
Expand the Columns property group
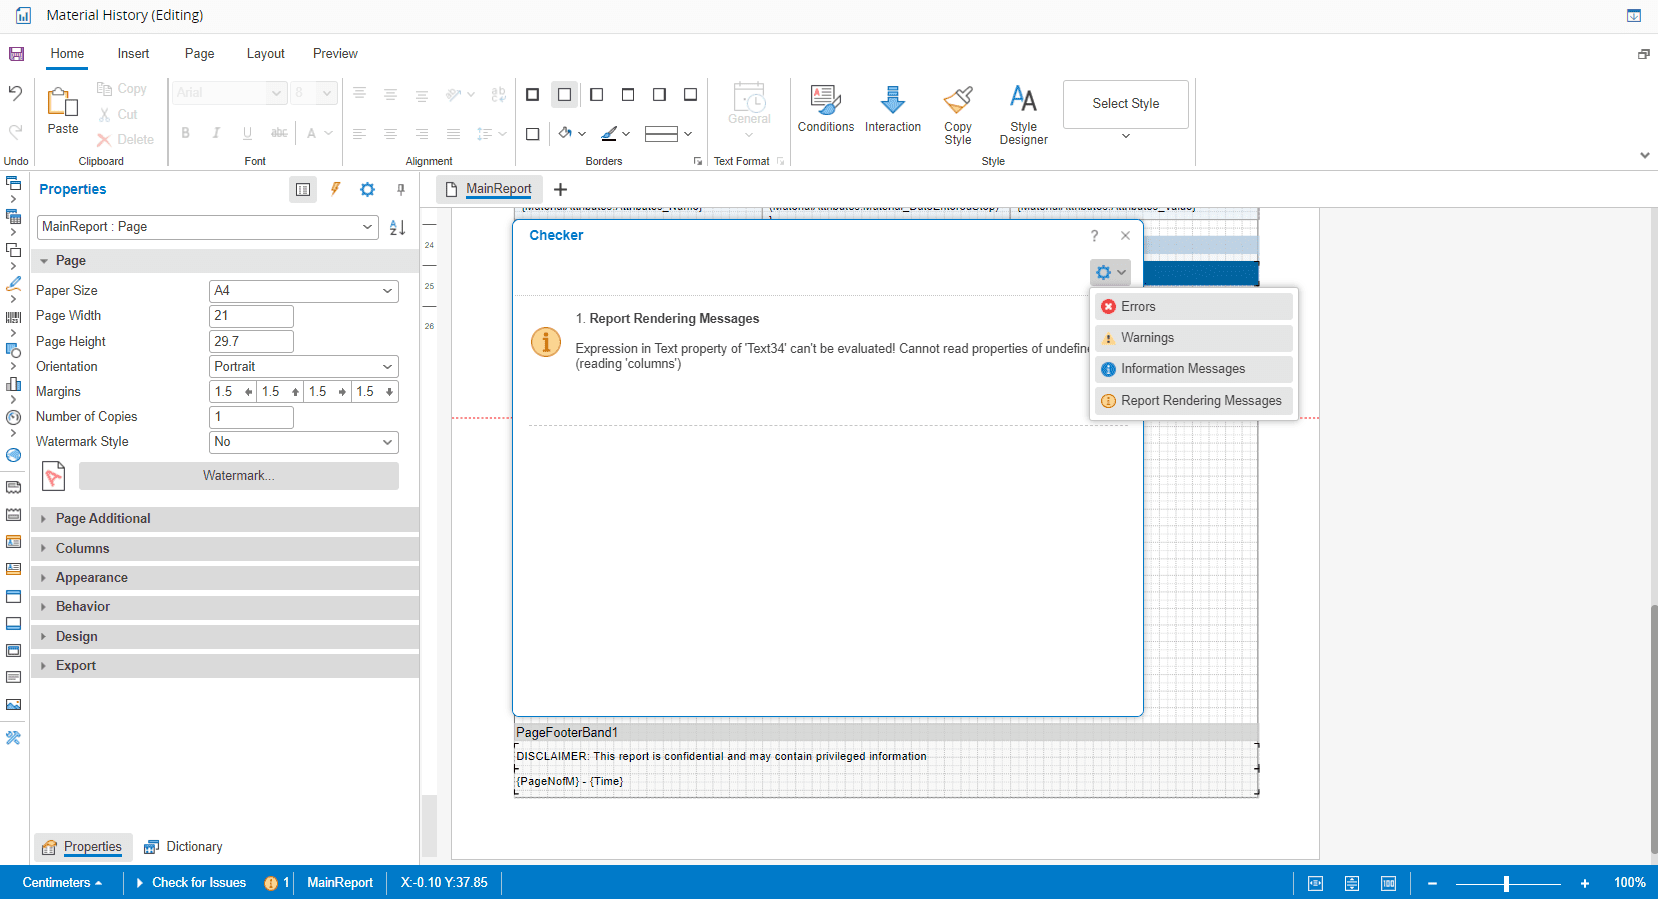82,548
